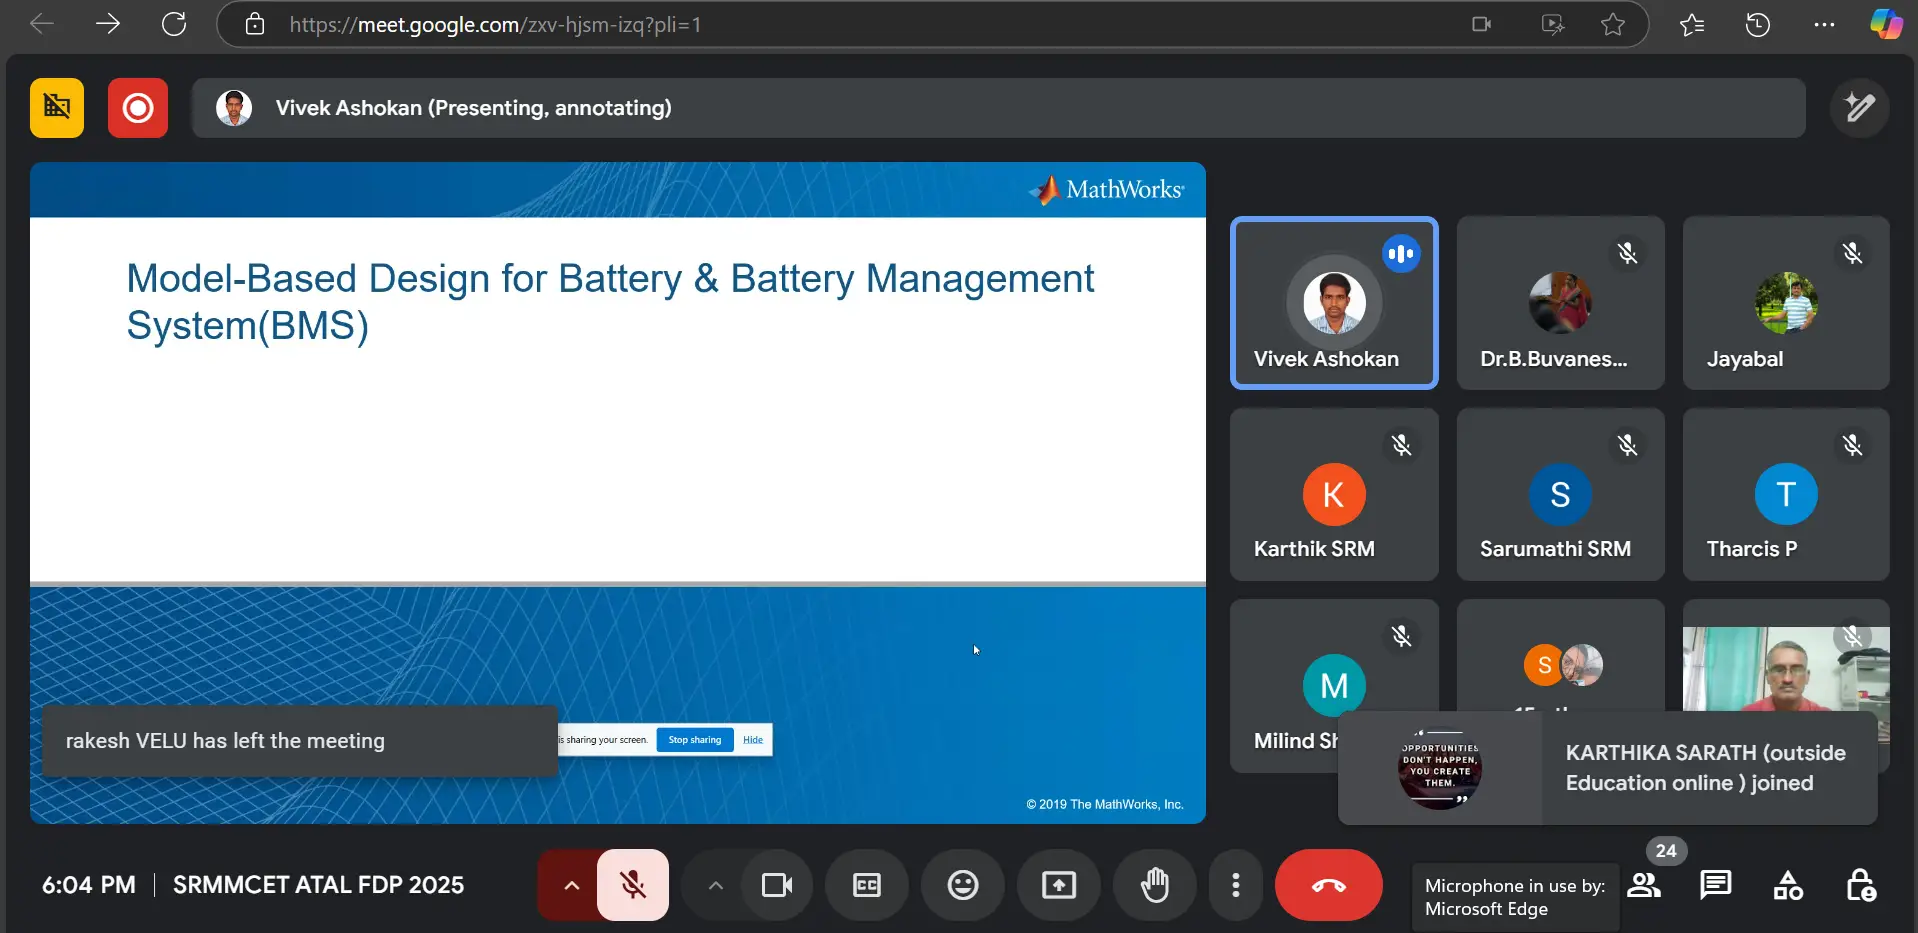1918x933 pixels.
Task: Open host controls lock icon
Action: pos(1860,885)
